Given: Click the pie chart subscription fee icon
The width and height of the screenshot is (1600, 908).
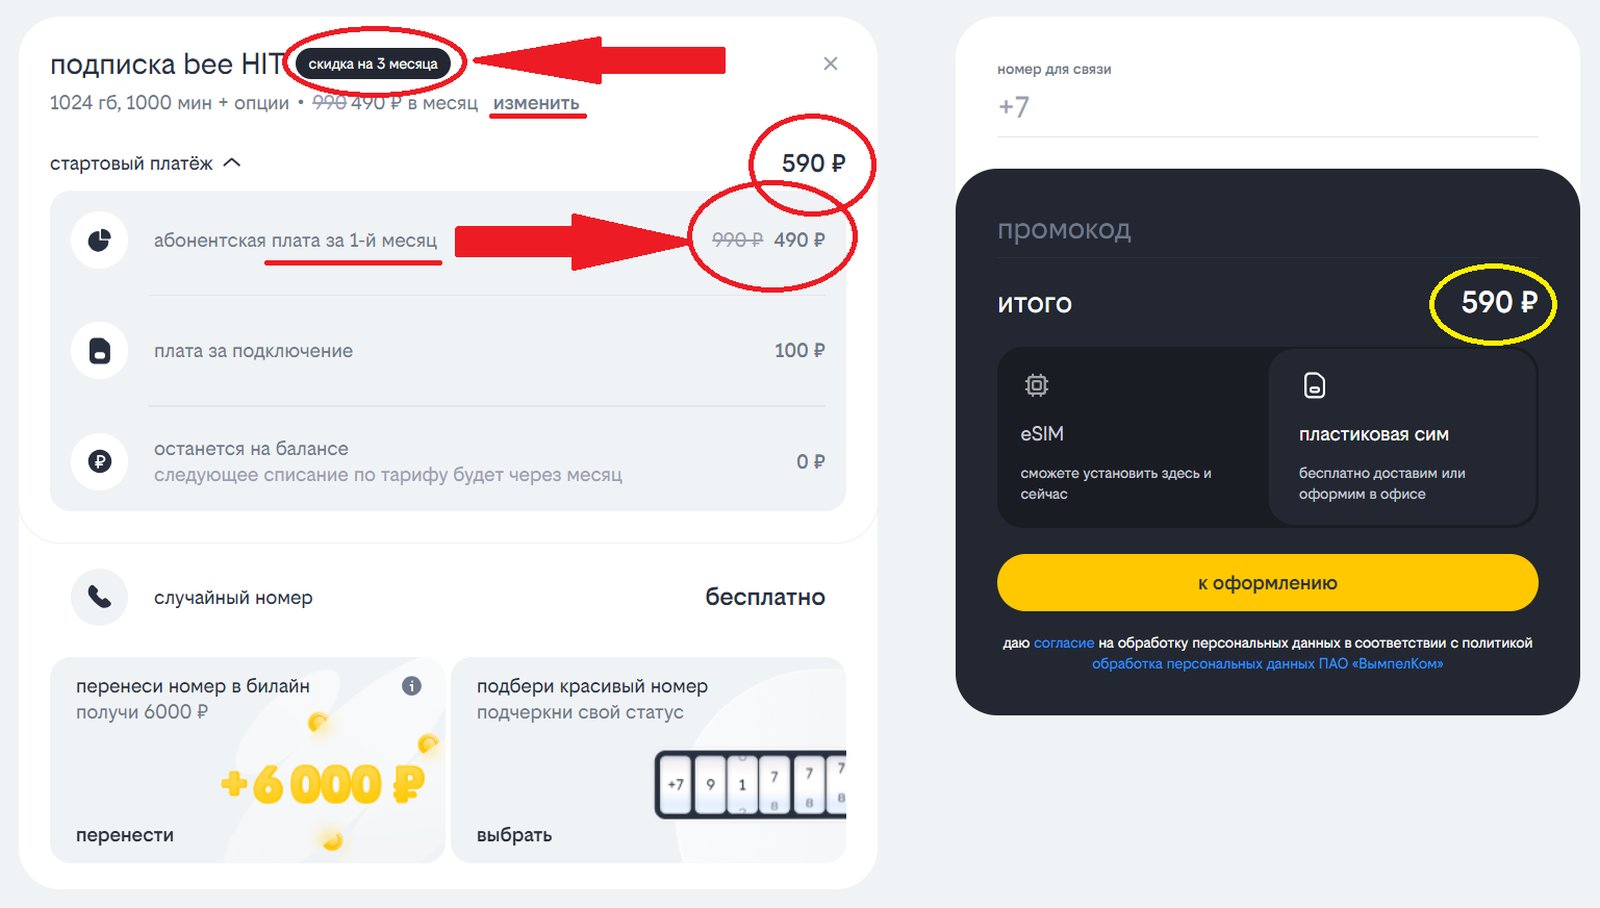Looking at the screenshot, I should pyautogui.click(x=99, y=240).
